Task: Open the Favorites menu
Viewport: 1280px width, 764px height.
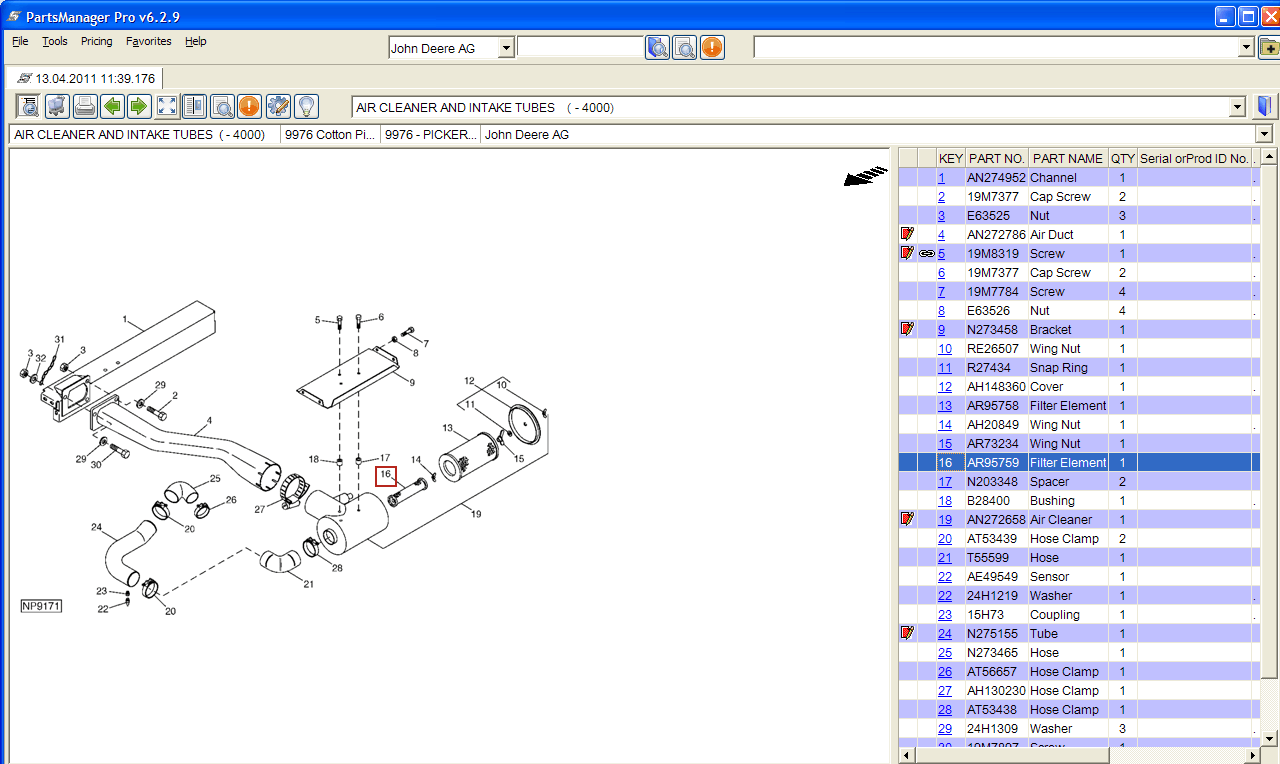Action: pyautogui.click(x=148, y=41)
